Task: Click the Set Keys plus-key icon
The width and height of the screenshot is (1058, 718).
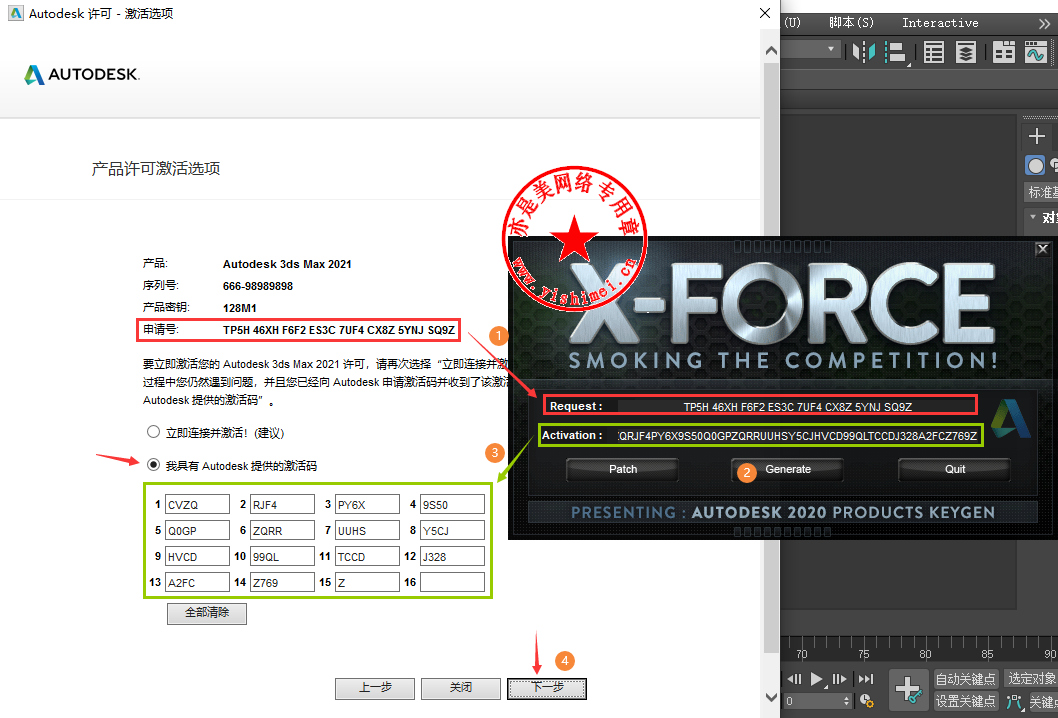Action: click(908, 690)
